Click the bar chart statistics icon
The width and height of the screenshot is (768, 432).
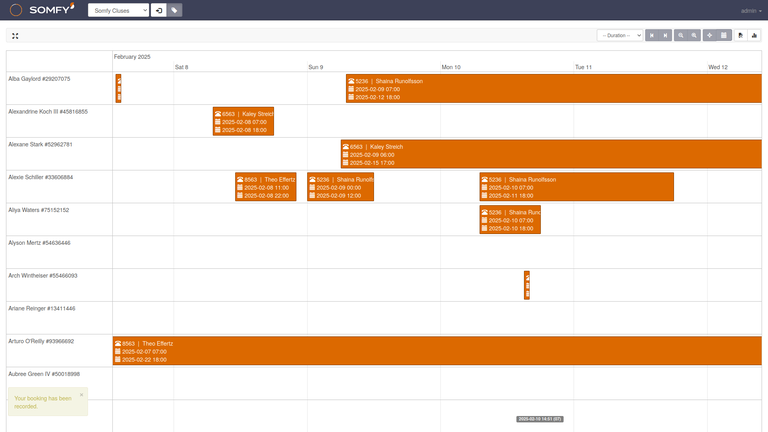[754, 35]
